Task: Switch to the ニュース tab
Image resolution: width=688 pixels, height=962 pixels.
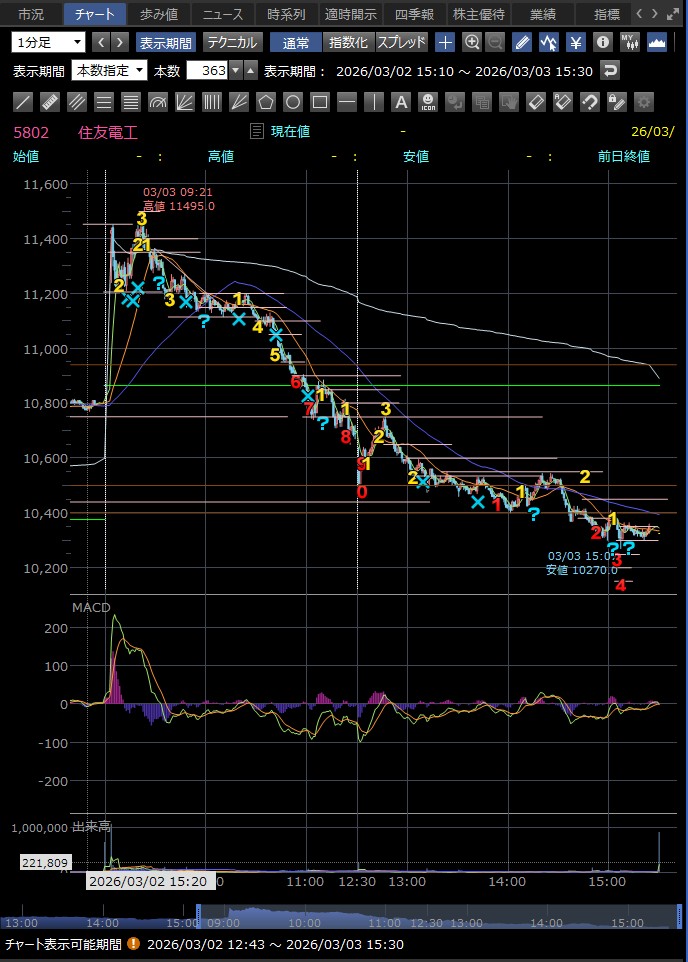Action: (x=222, y=15)
